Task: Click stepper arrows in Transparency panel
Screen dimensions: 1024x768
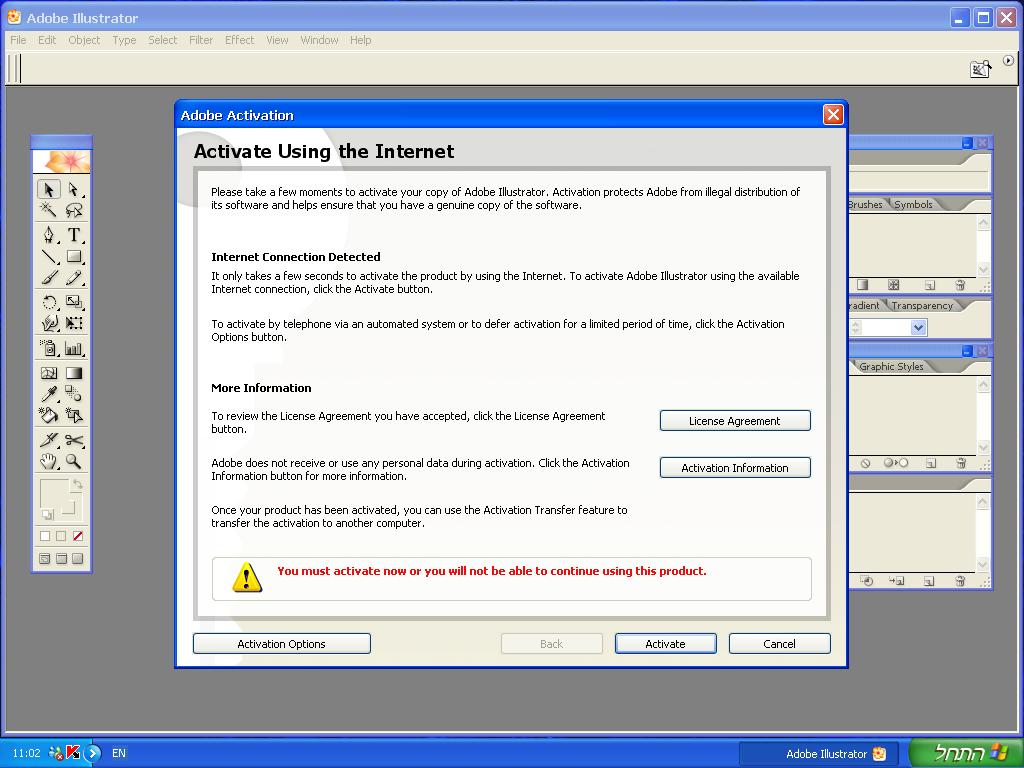Action: pyautogui.click(x=856, y=327)
